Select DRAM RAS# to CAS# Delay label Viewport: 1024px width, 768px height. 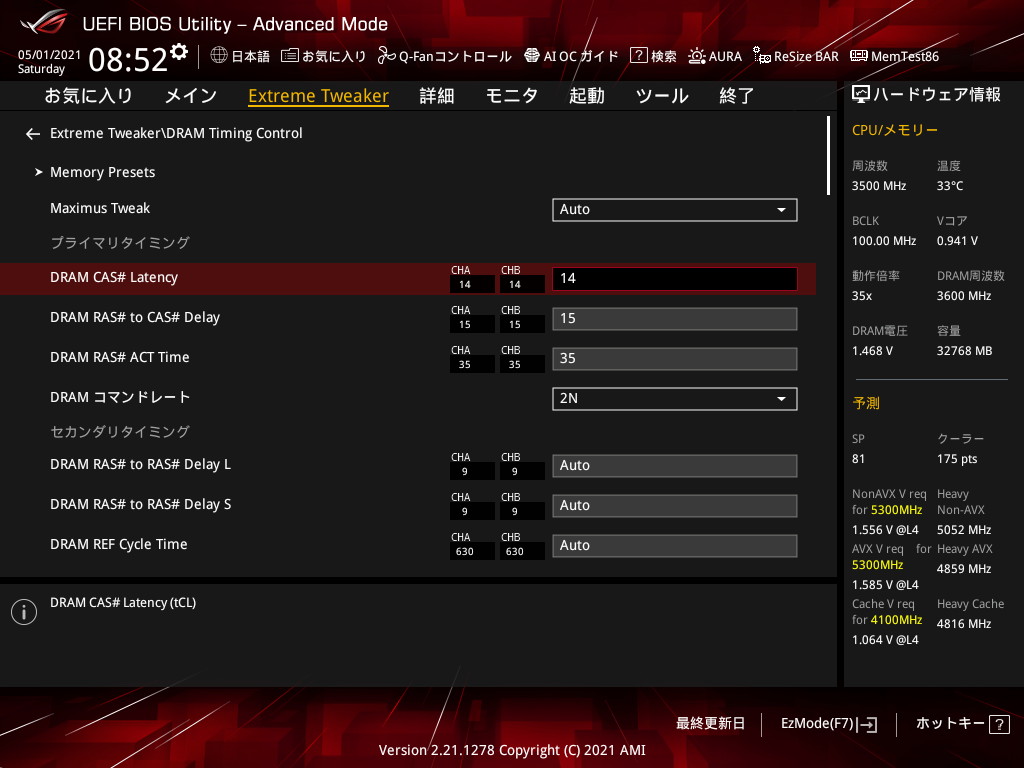tap(135, 317)
